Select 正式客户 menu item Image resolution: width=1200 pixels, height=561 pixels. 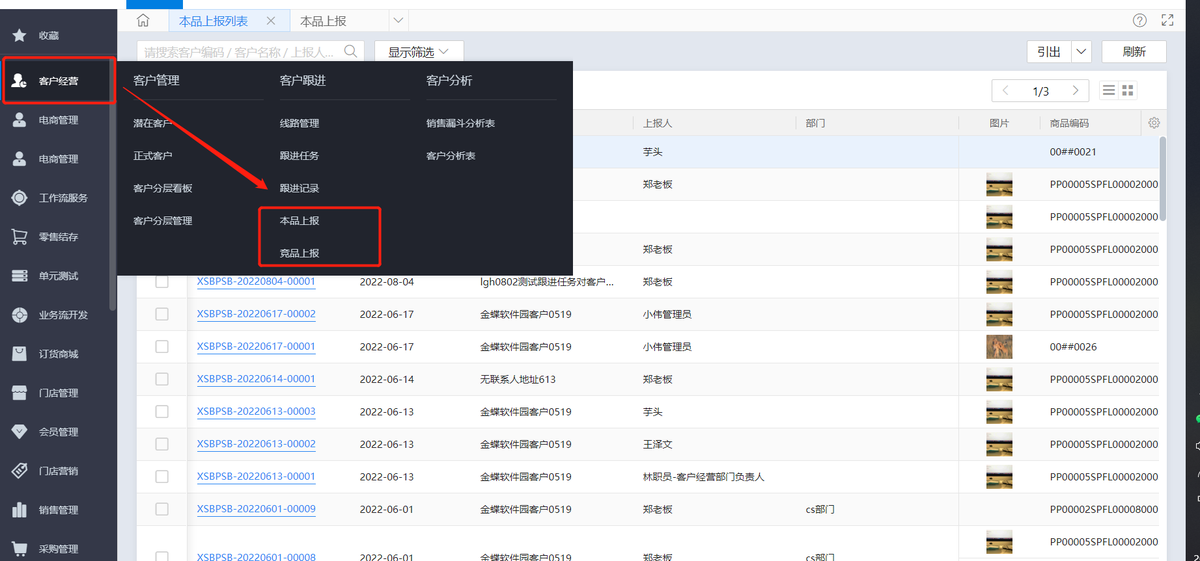click(153, 156)
